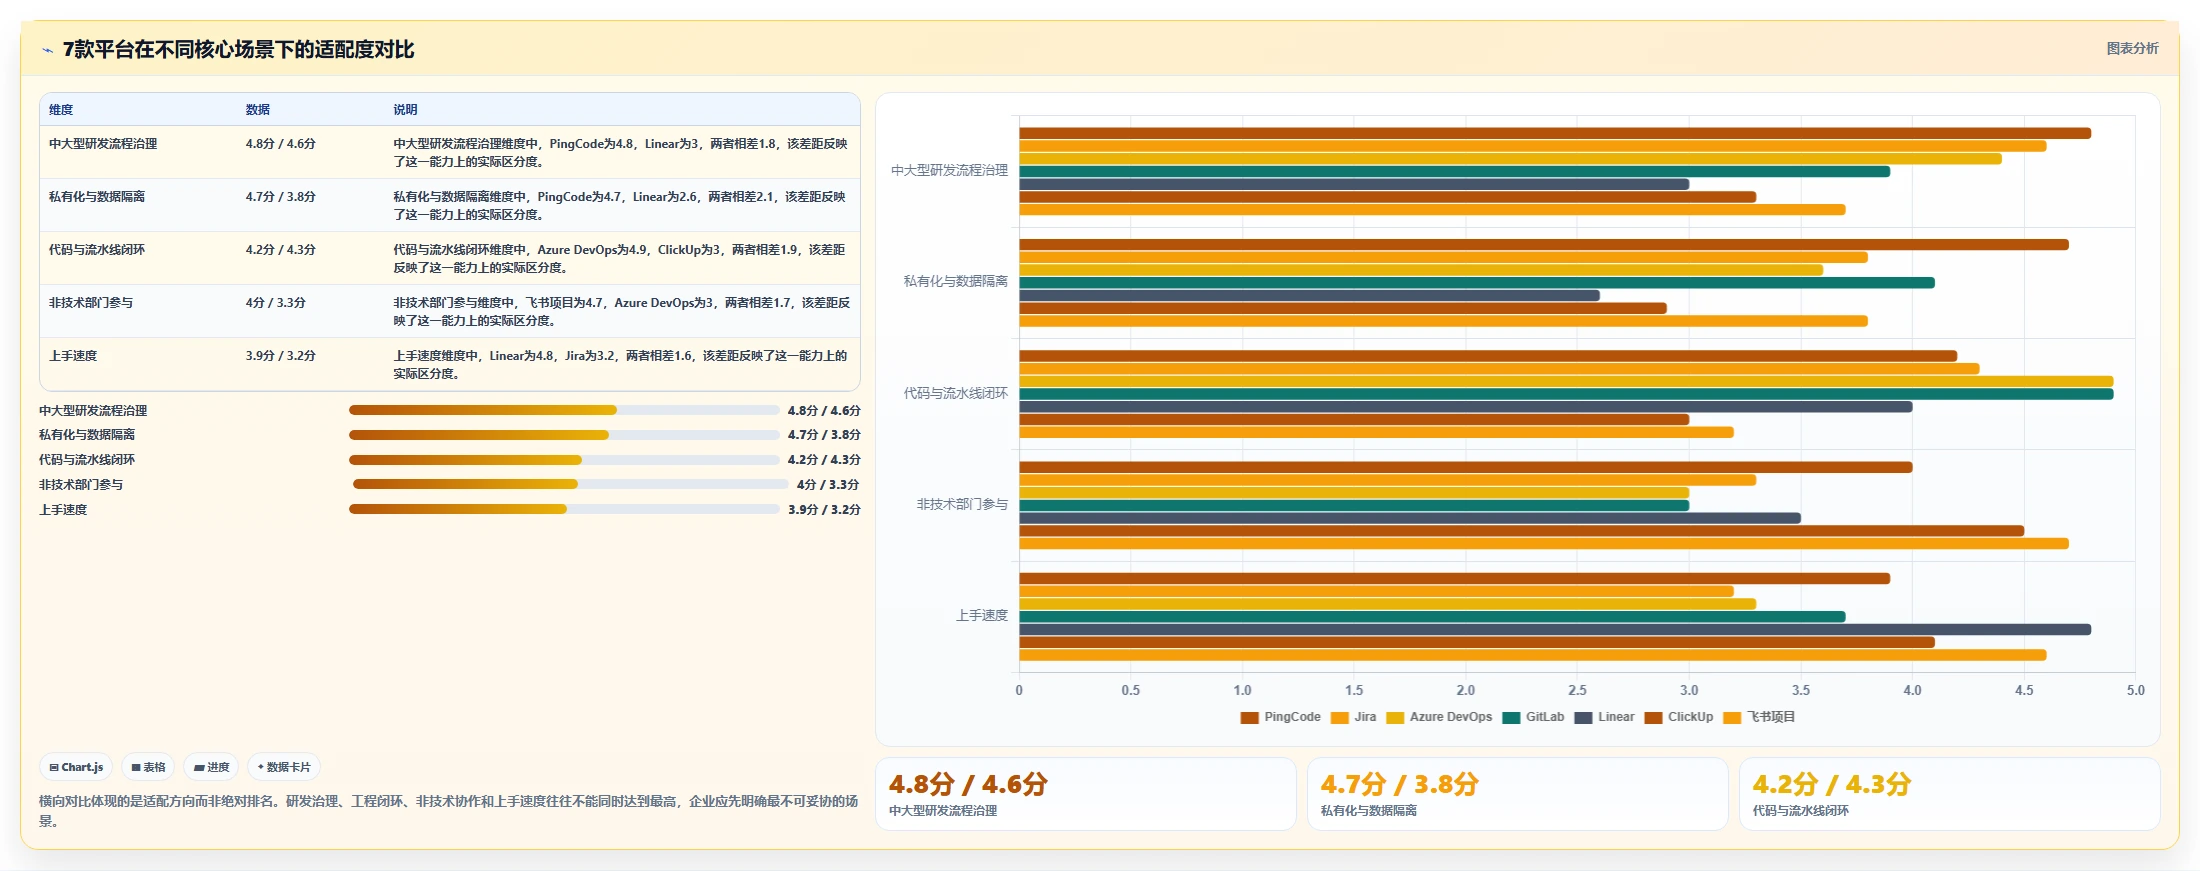
Task: Click table value 3.9分 / 3.2分
Action: pos(281,356)
